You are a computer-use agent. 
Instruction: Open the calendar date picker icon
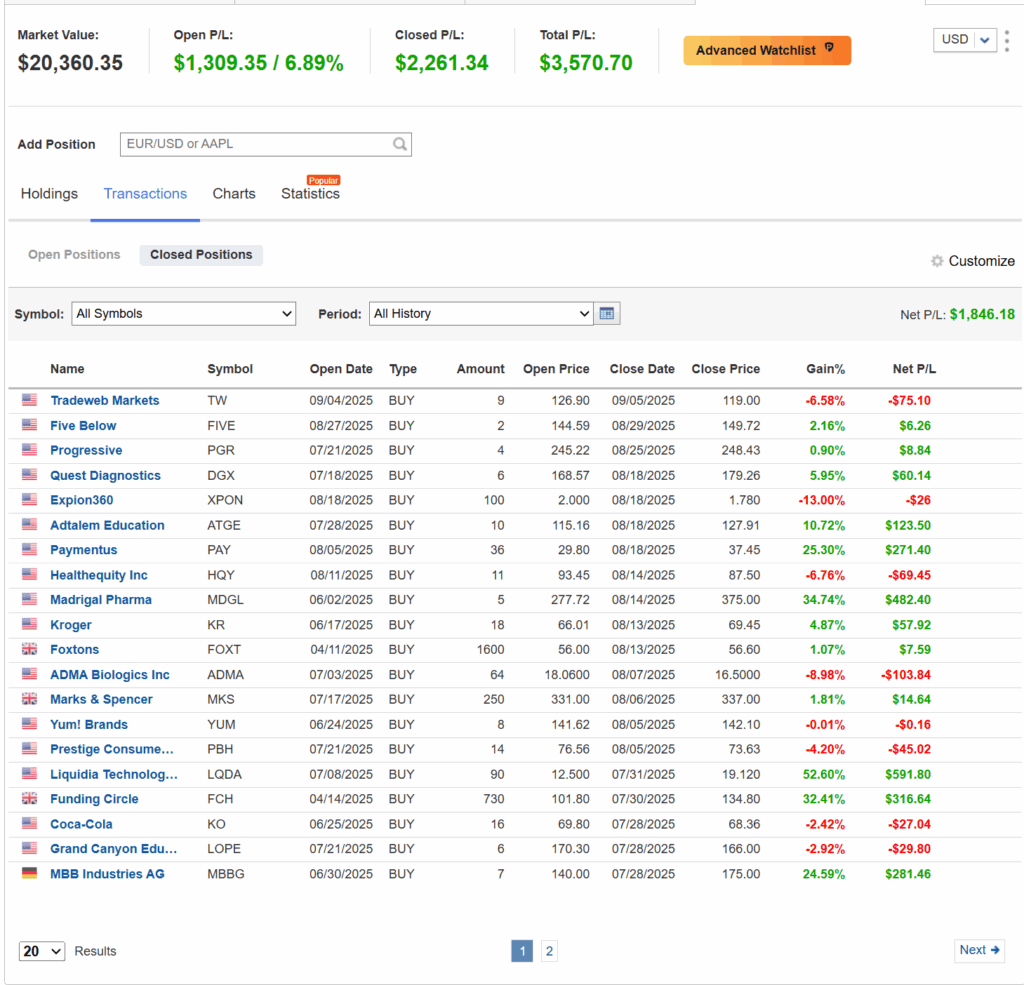[607, 314]
